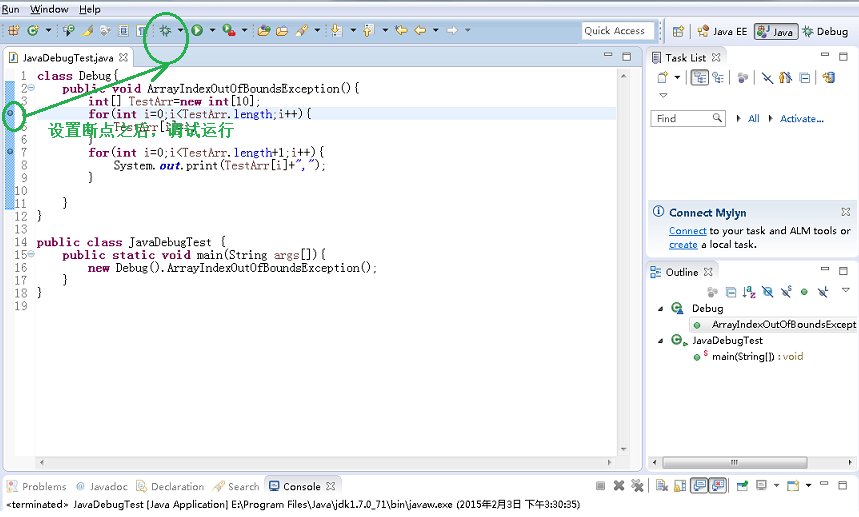Click the Synchronize Changed icon in Task List
This screenshot has width=859, height=517.
click(829, 77)
